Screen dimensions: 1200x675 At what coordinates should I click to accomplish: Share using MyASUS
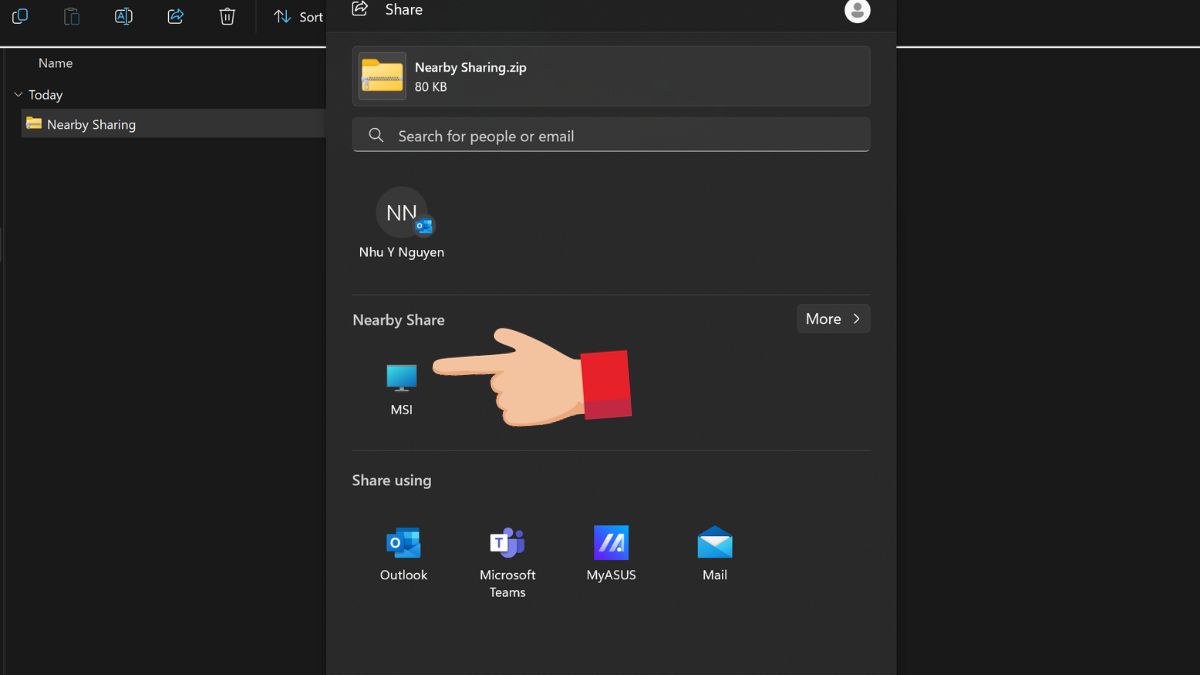tap(611, 554)
